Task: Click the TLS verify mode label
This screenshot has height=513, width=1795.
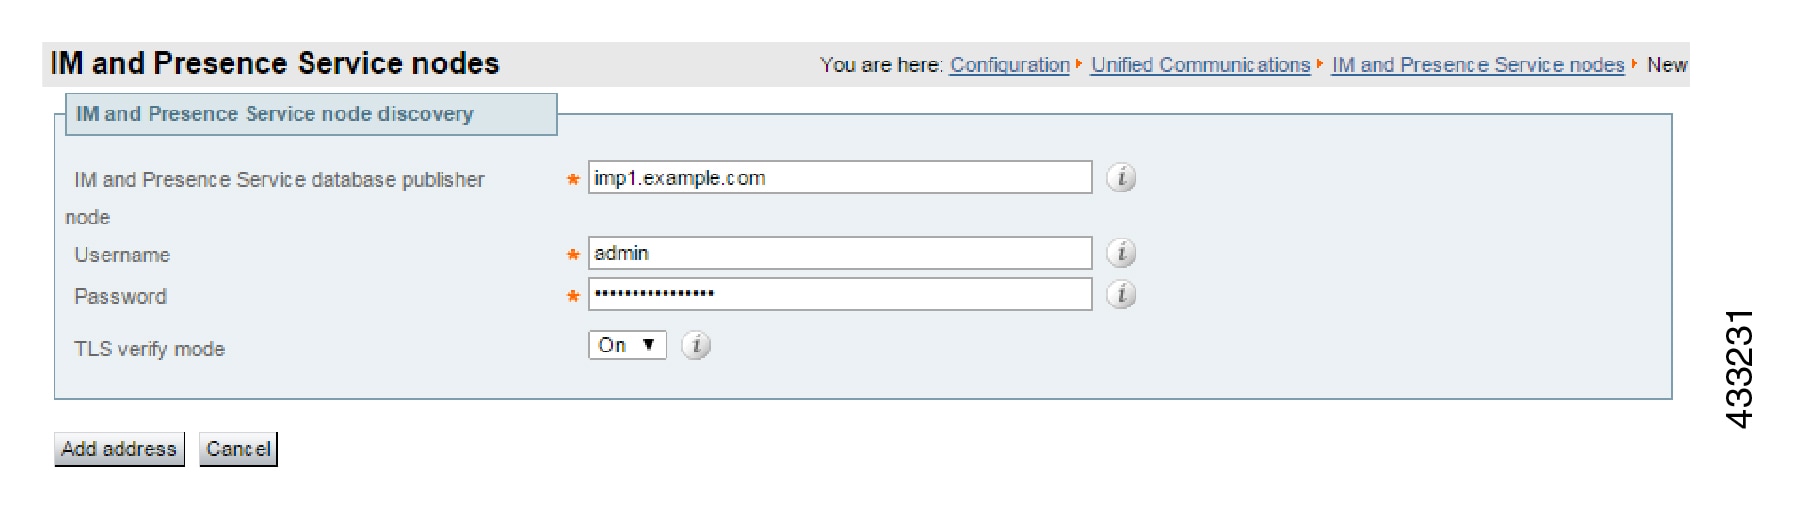Action: 149,349
